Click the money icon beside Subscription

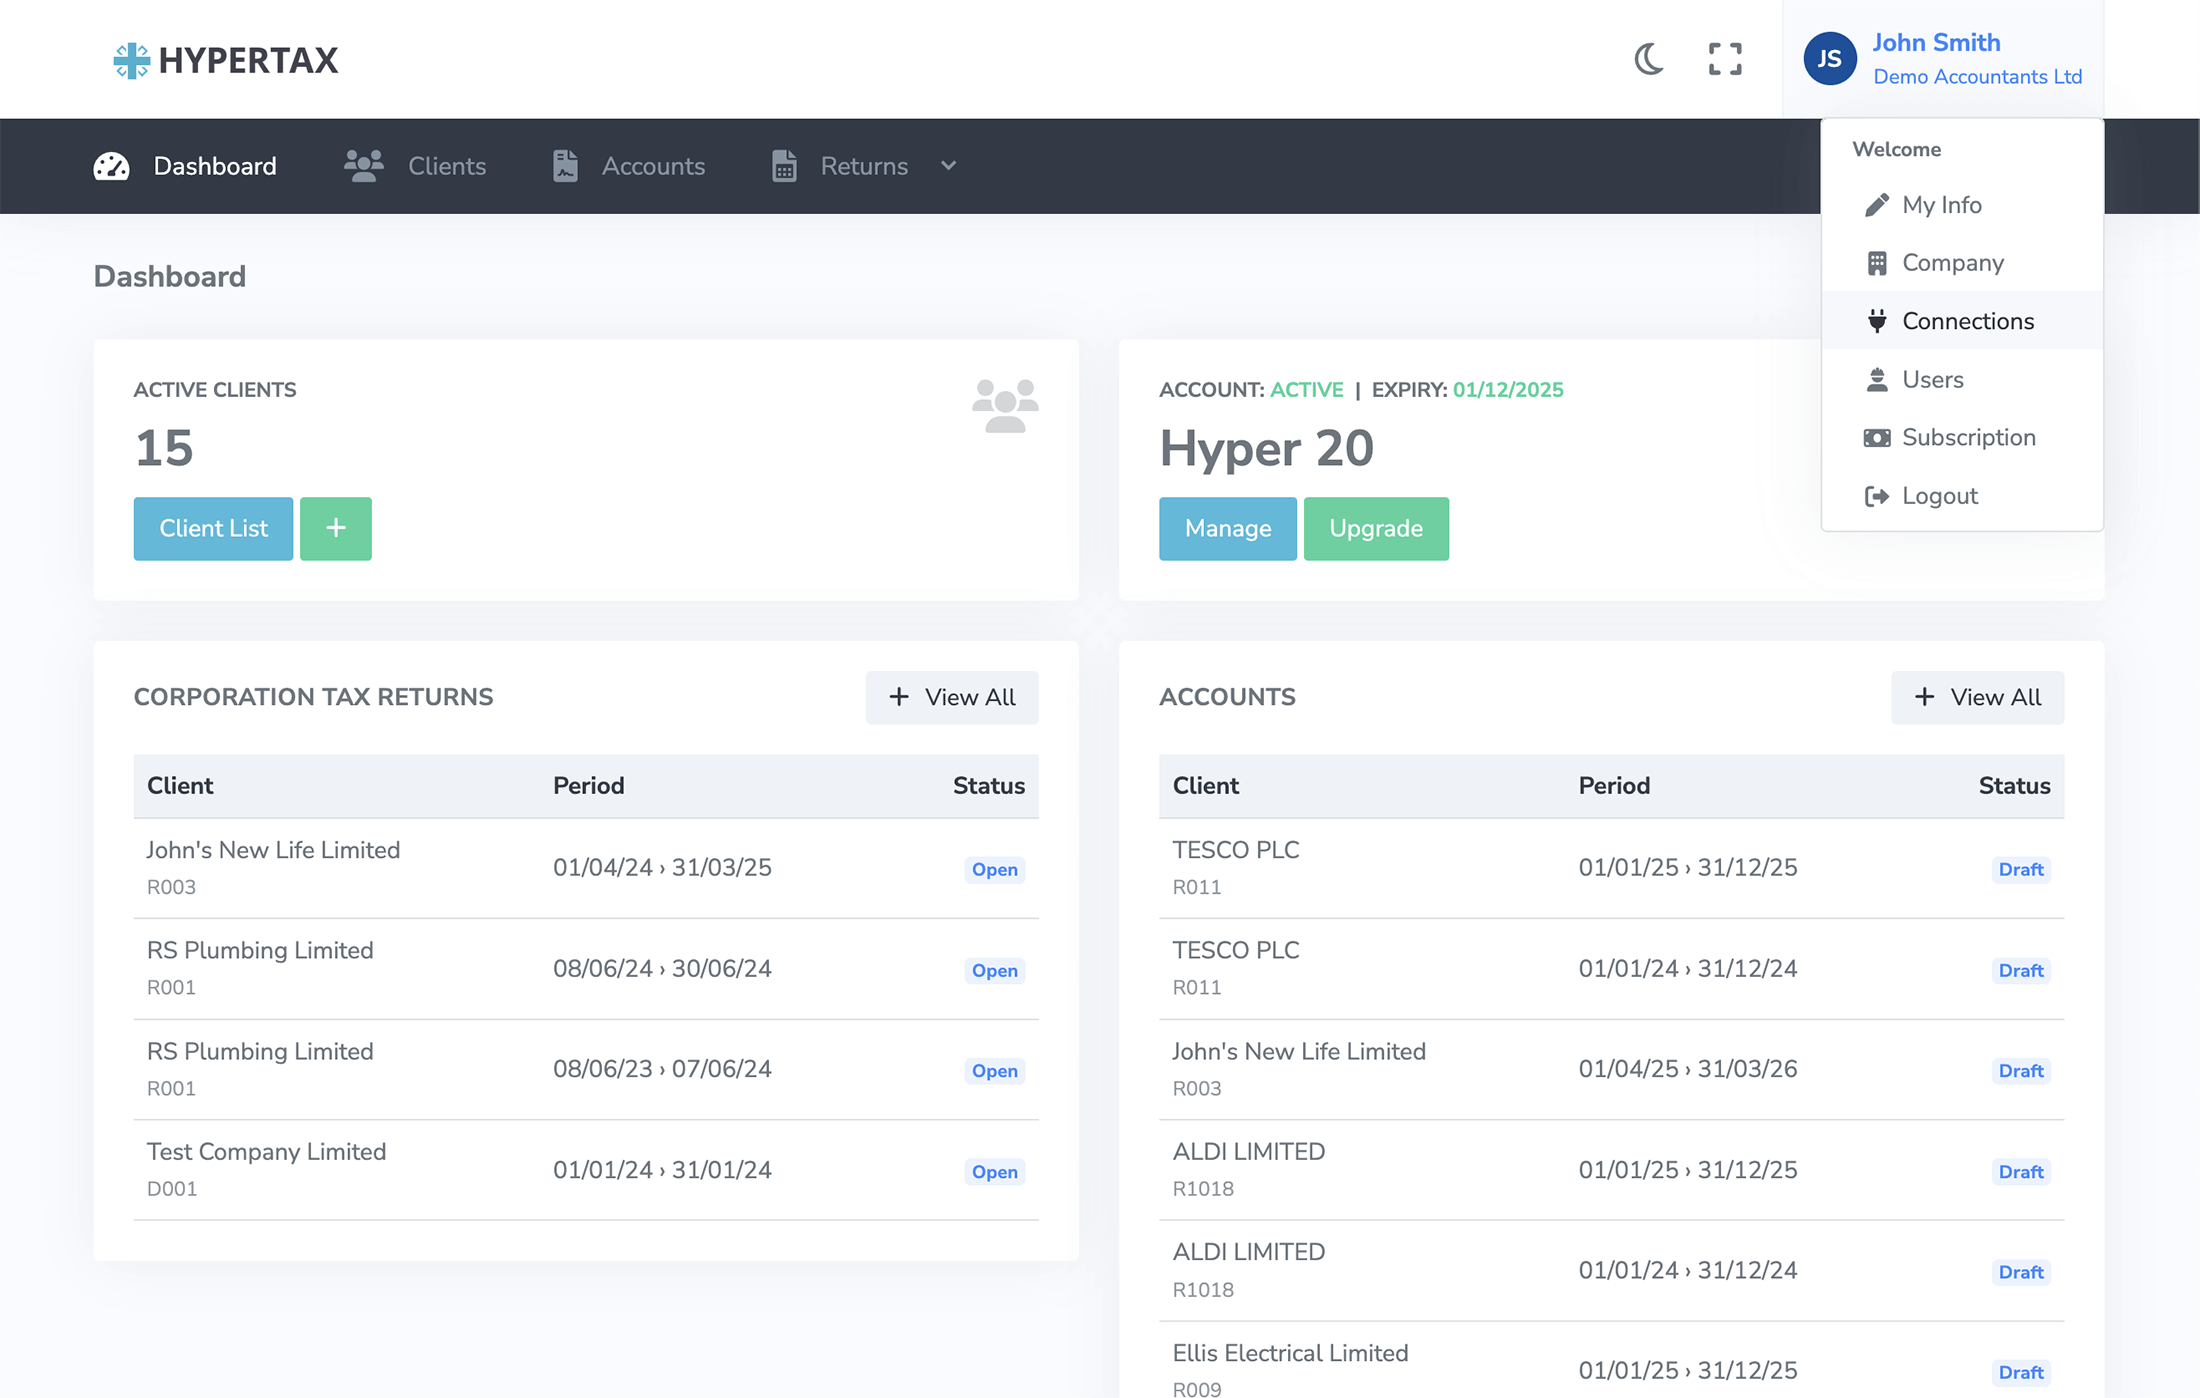[1876, 438]
